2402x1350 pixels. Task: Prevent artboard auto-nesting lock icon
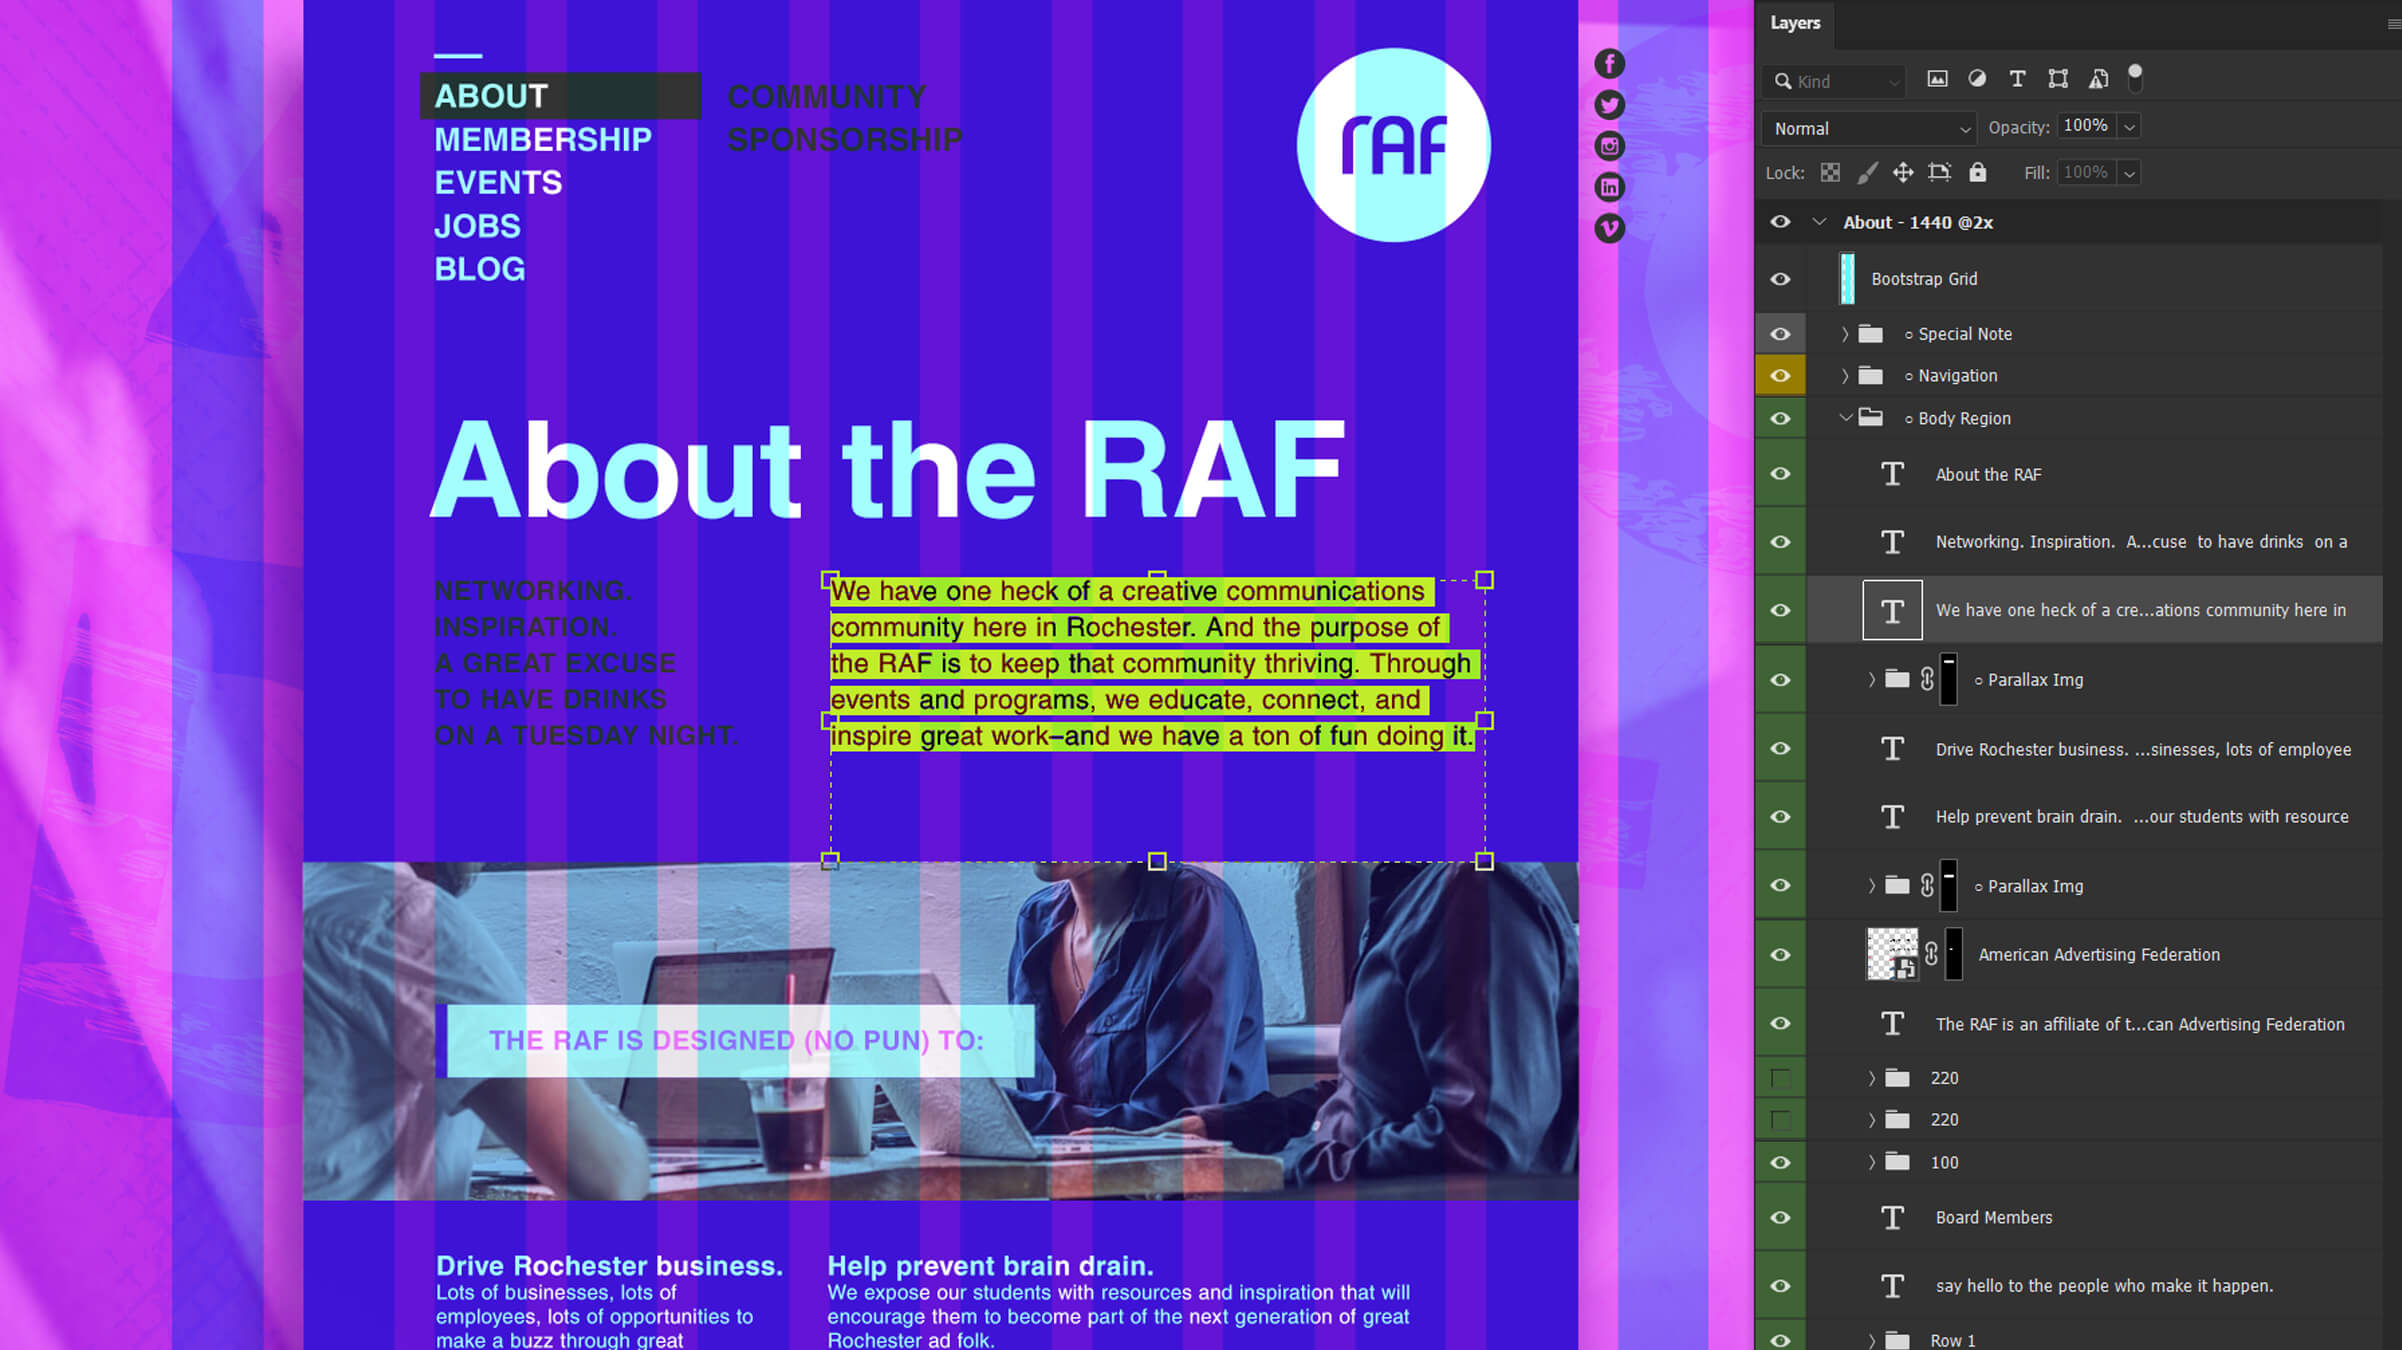coord(1940,172)
